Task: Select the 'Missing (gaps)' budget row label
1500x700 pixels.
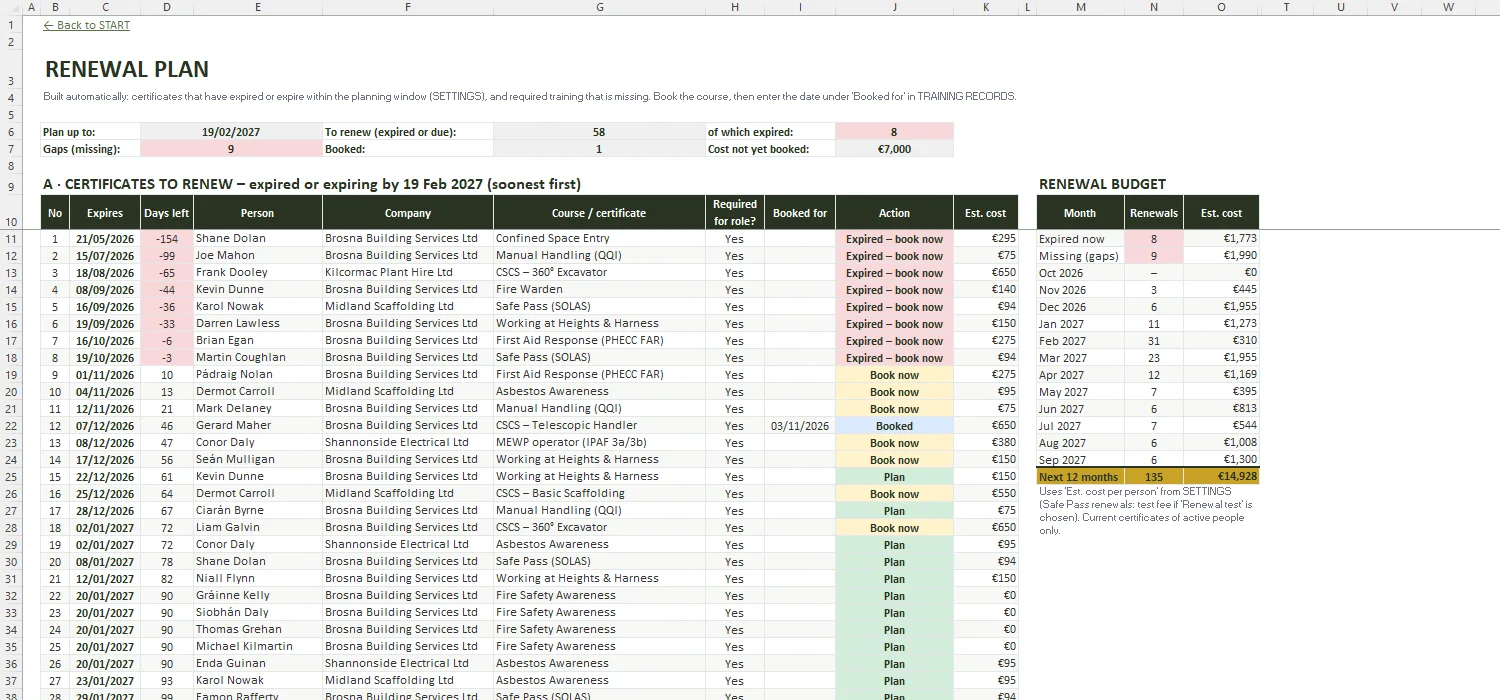Action: [1080, 256]
